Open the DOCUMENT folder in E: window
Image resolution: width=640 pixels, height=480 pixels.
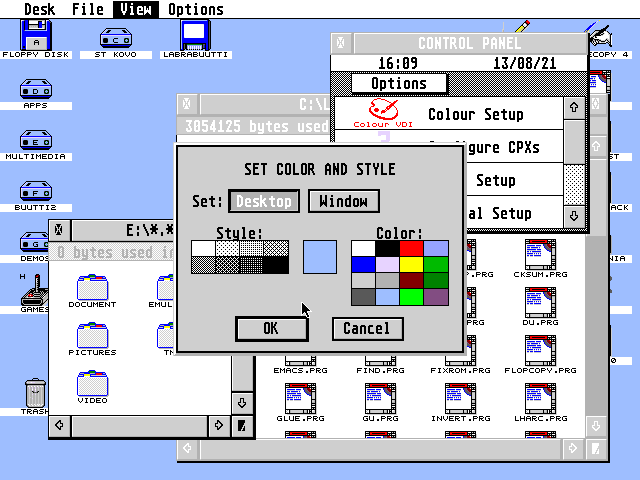[x=93, y=291]
